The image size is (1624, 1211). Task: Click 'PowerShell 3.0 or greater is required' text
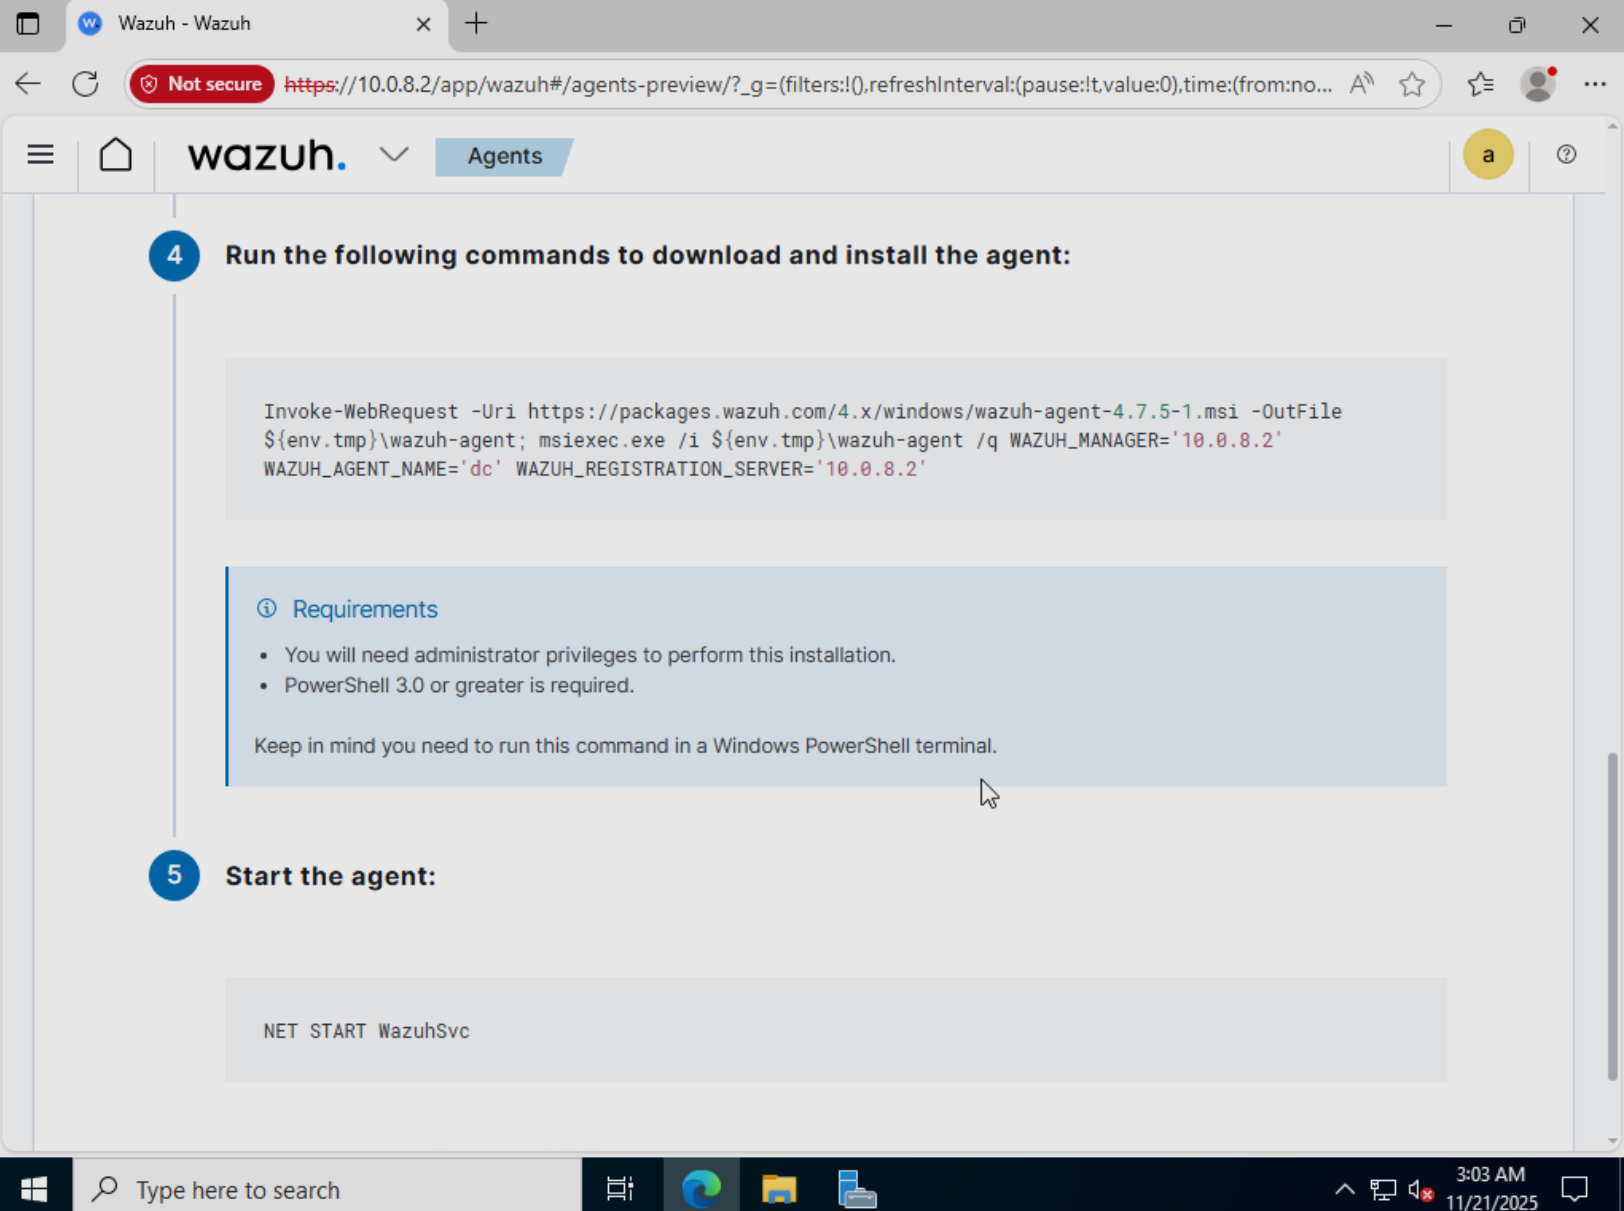click(459, 685)
